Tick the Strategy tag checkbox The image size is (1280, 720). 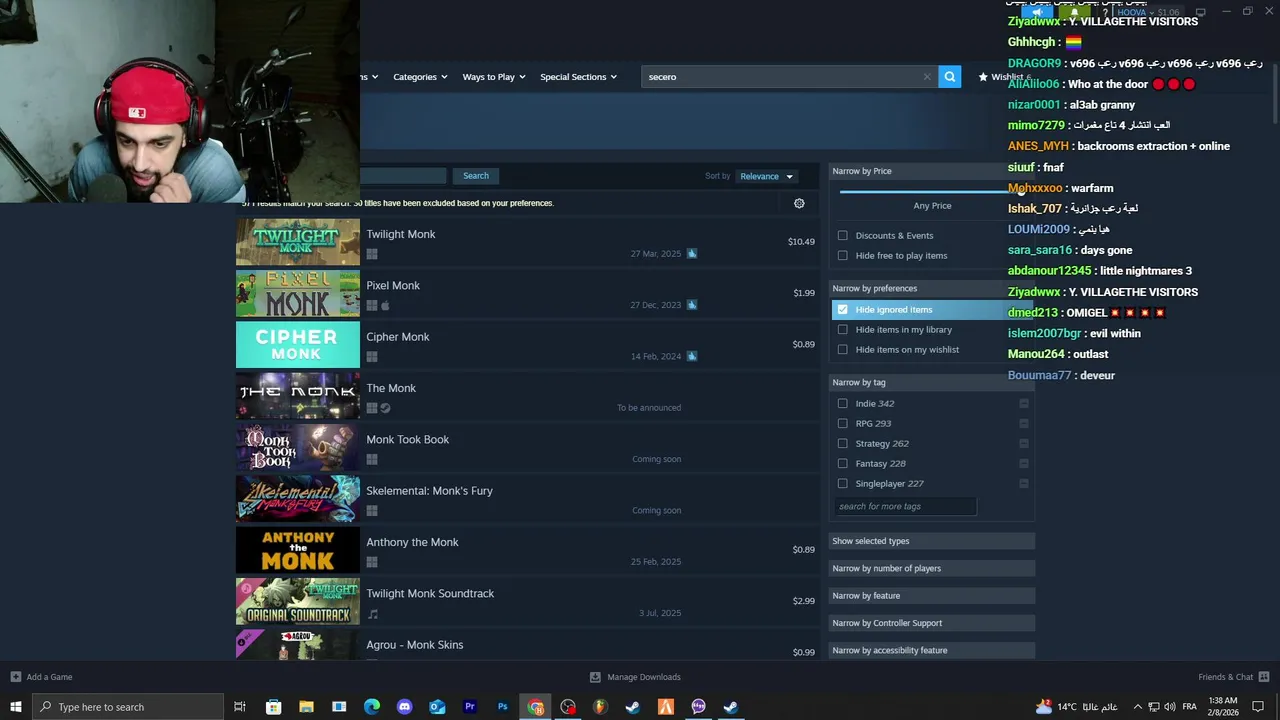[843, 444]
